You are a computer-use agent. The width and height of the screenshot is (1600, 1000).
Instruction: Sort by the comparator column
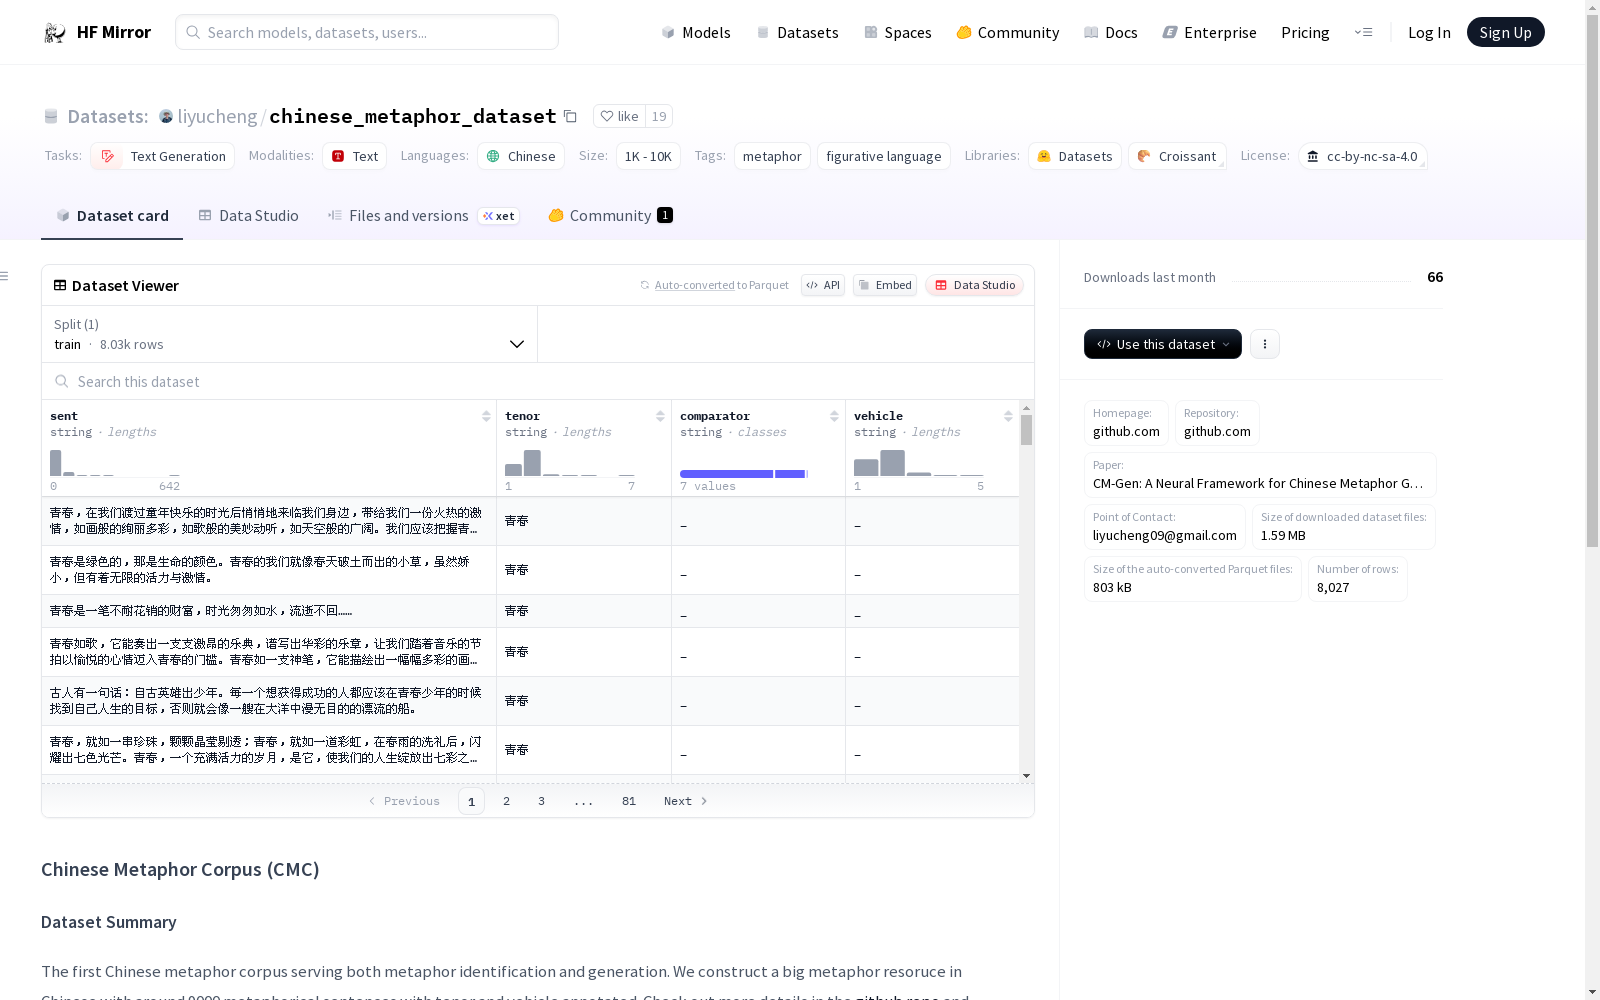(834, 416)
